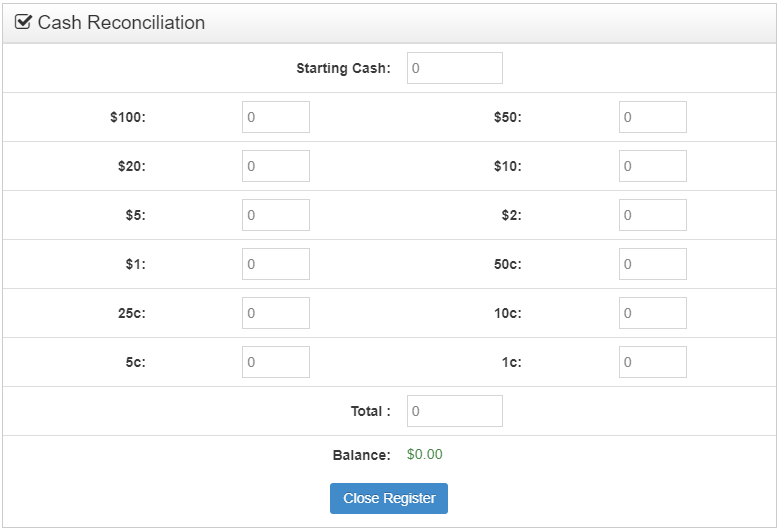Select the $50 bills count field
This screenshot has width=780, height=530.
point(652,117)
